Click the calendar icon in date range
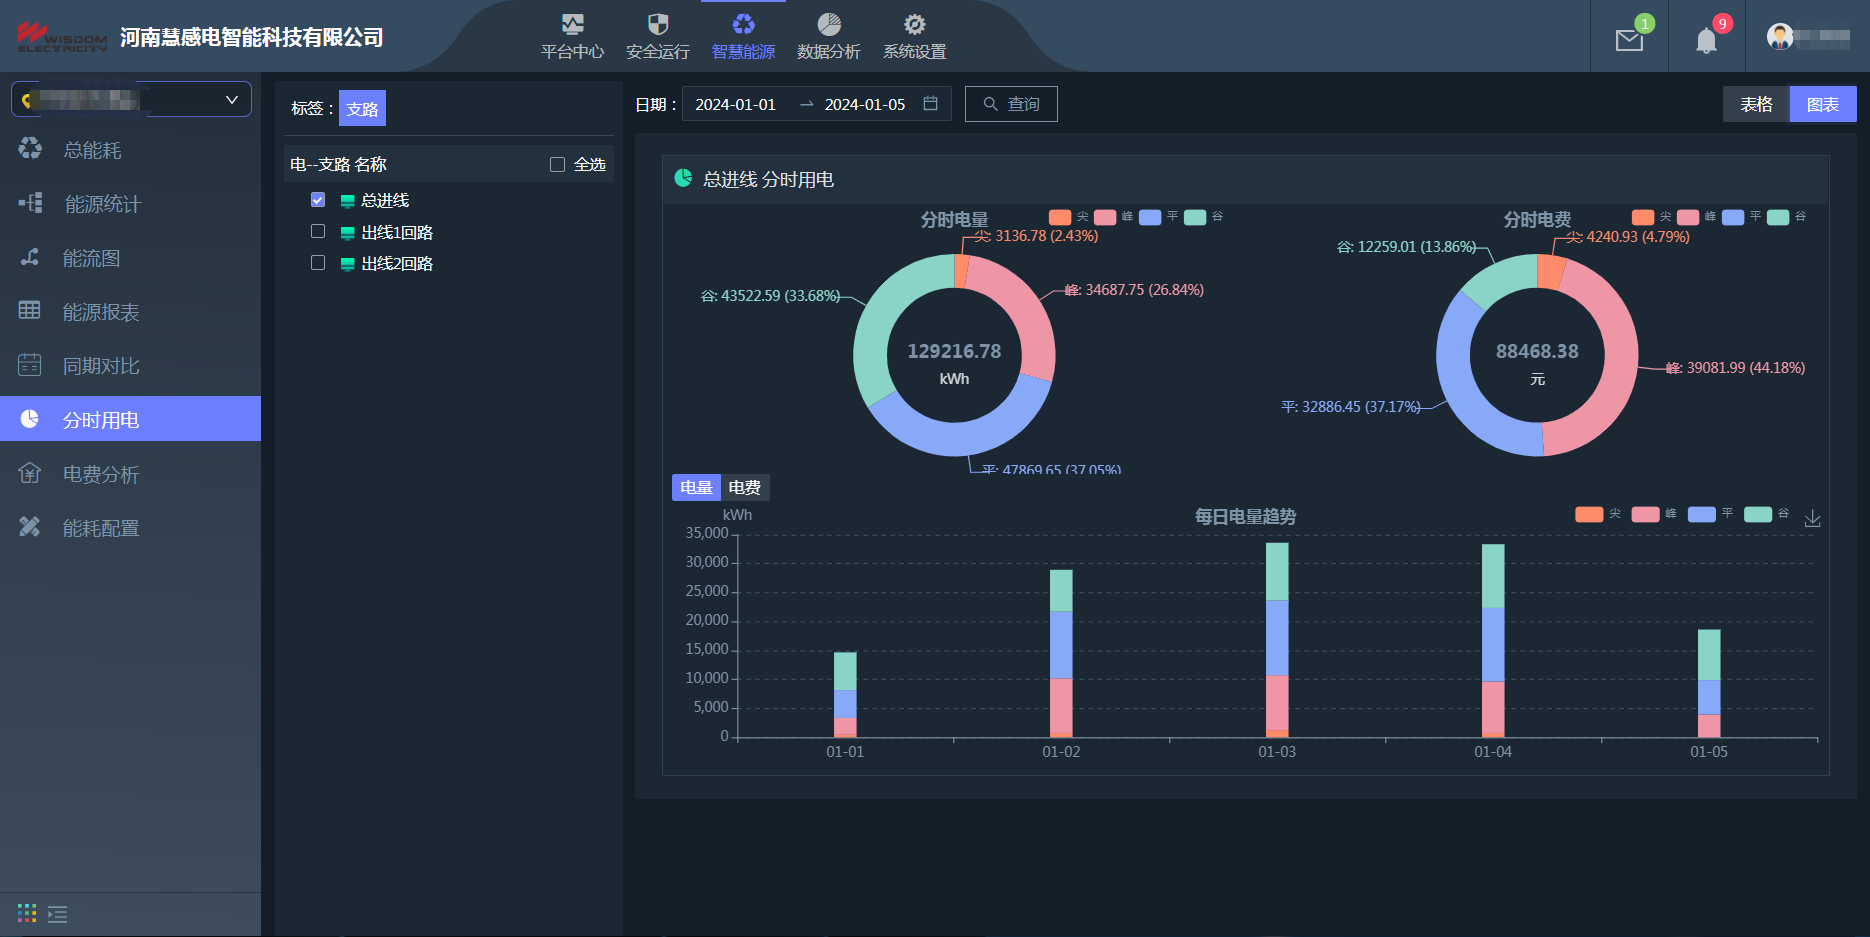Image resolution: width=1870 pixels, height=937 pixels. (x=930, y=104)
